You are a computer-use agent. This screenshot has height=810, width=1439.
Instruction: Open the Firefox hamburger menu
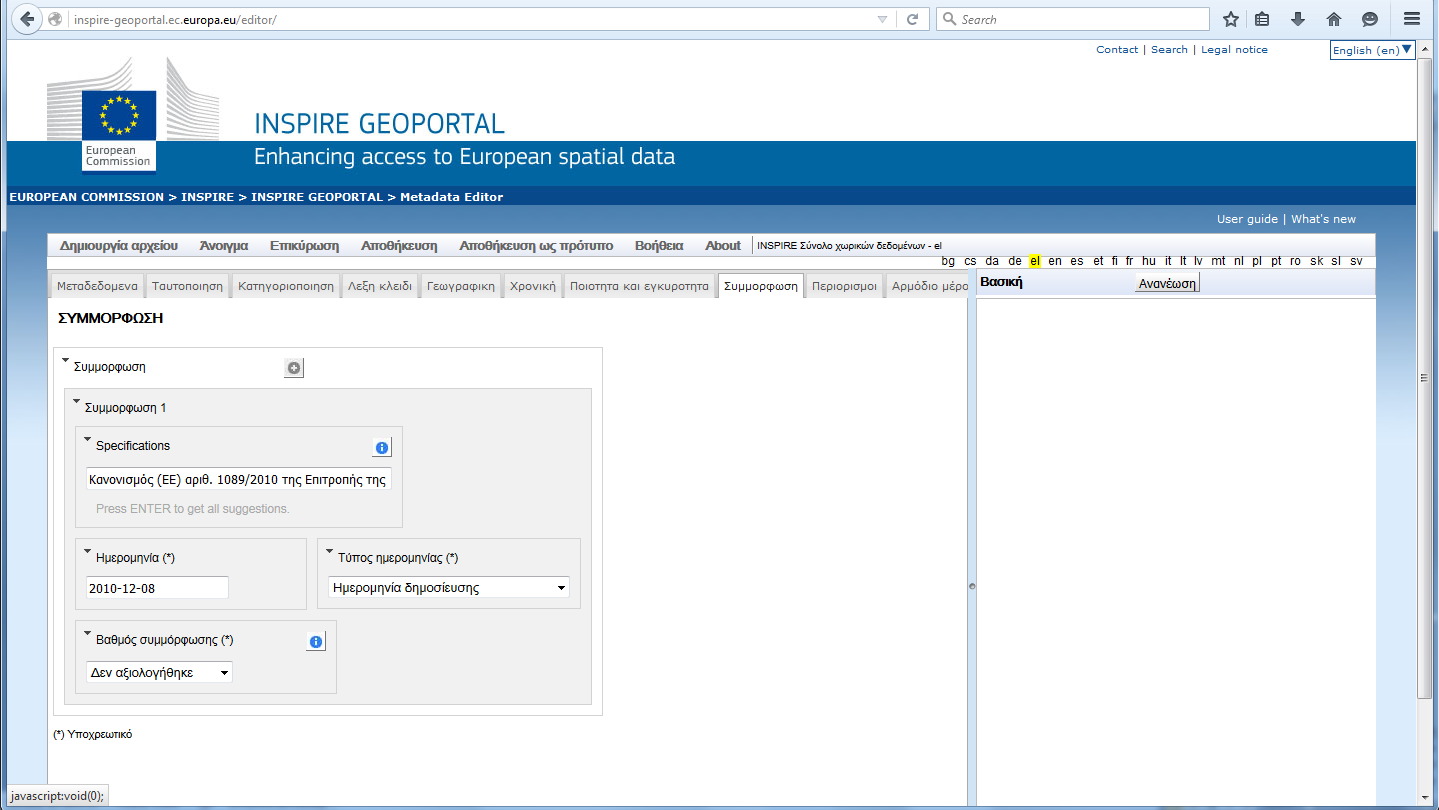pos(1412,19)
